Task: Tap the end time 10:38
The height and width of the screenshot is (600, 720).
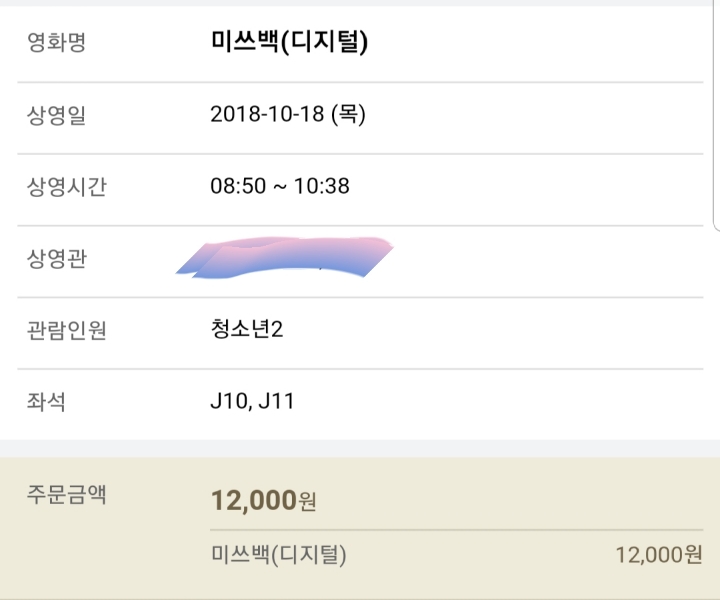Action: pyautogui.click(x=321, y=186)
